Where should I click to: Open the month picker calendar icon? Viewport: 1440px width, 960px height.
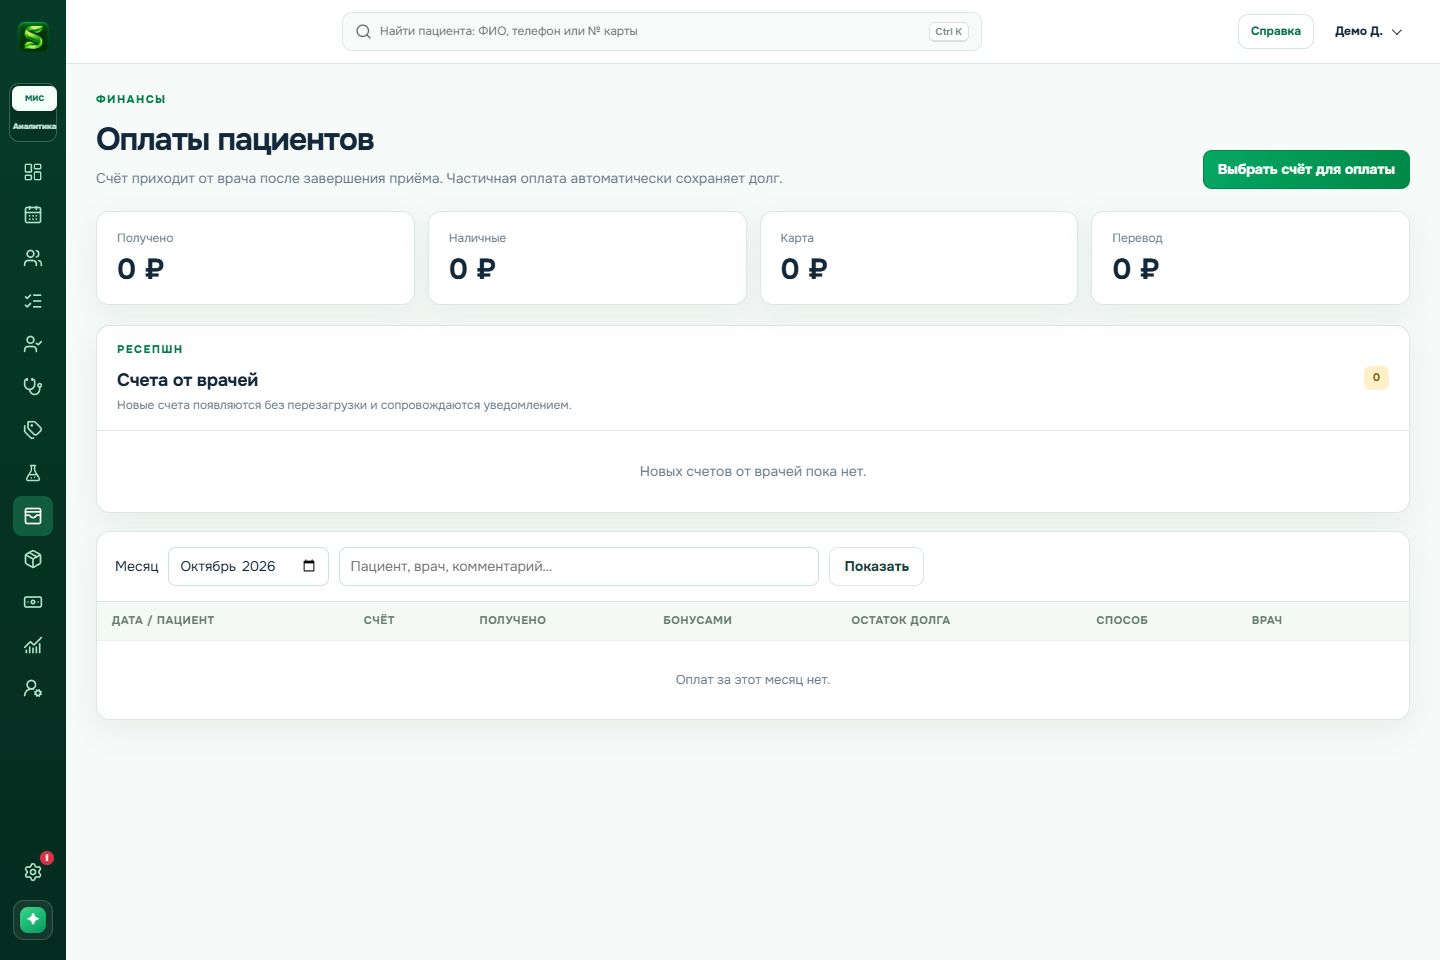tap(309, 566)
